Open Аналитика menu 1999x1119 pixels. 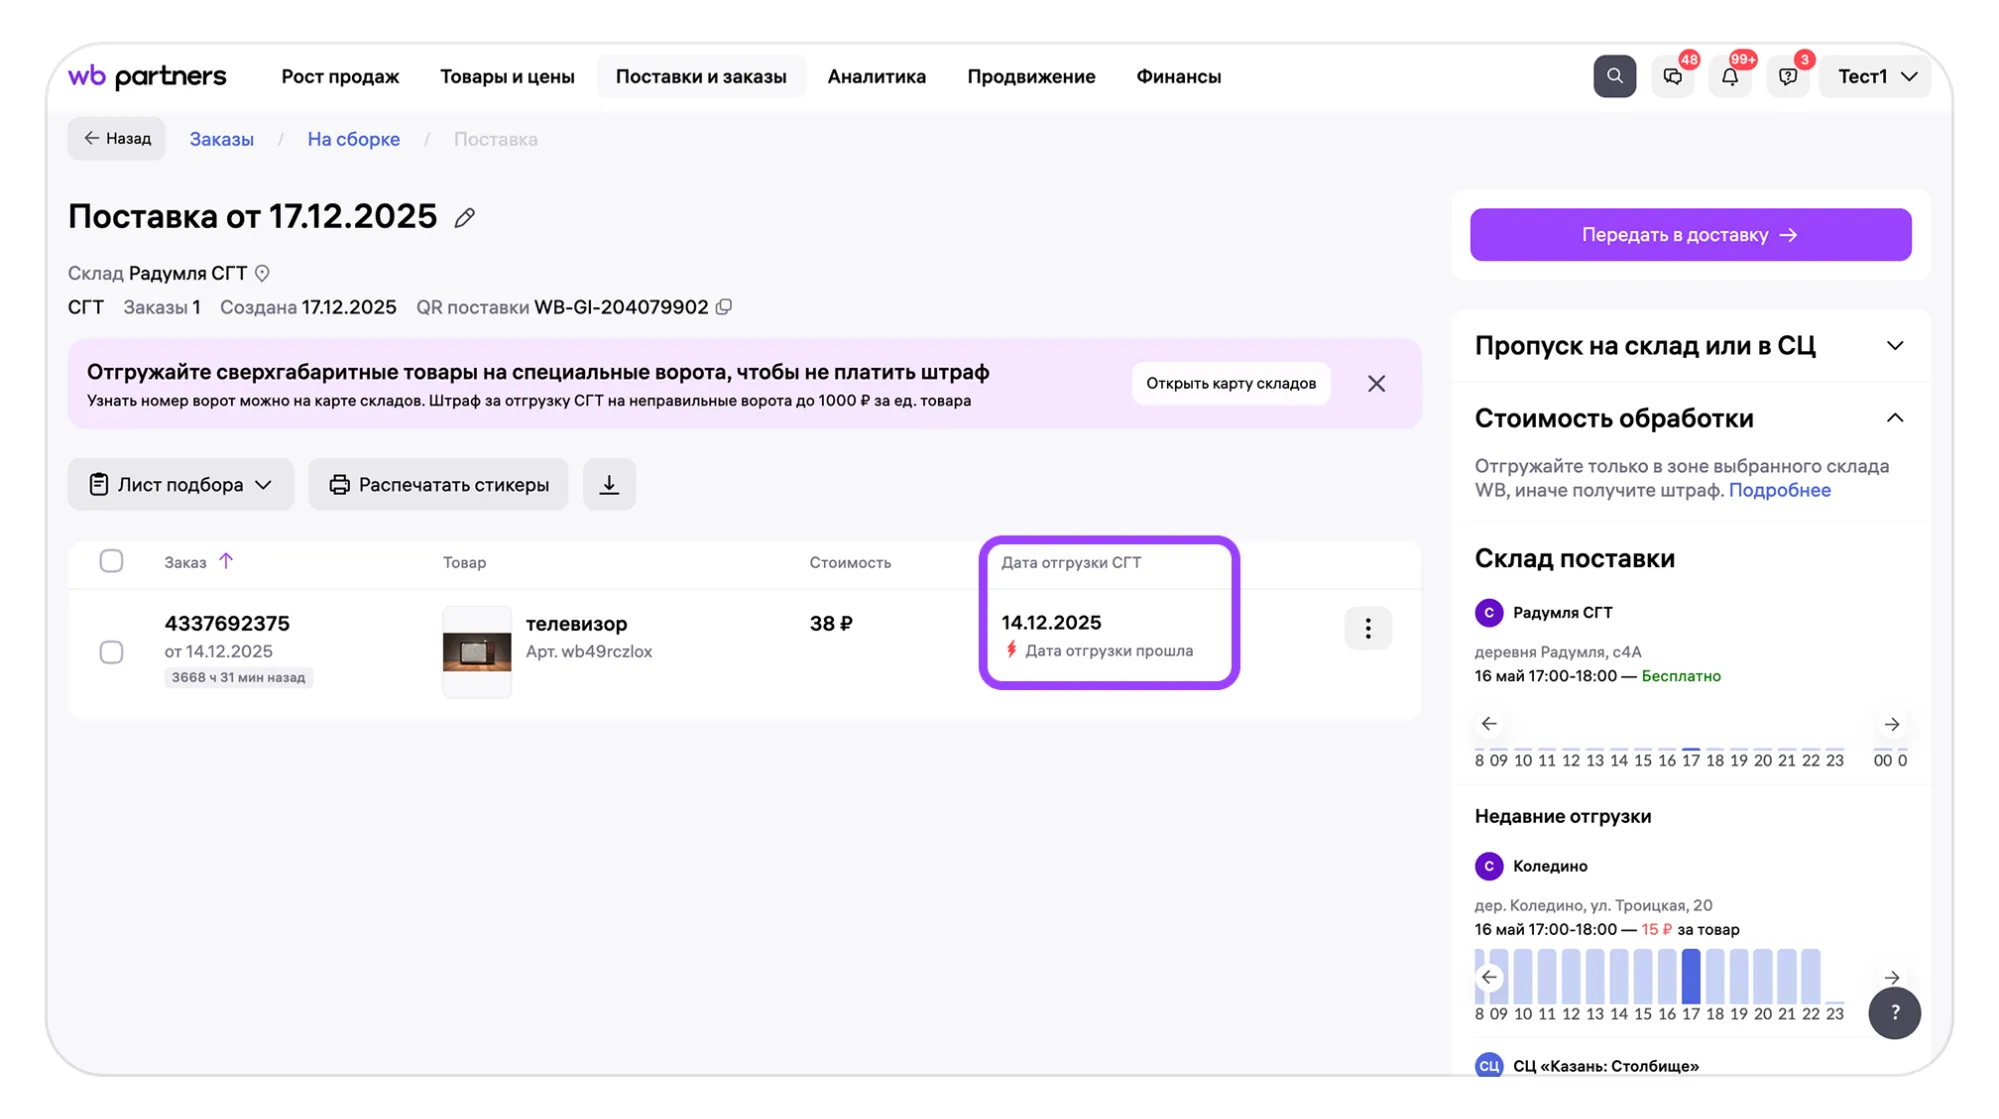(876, 77)
